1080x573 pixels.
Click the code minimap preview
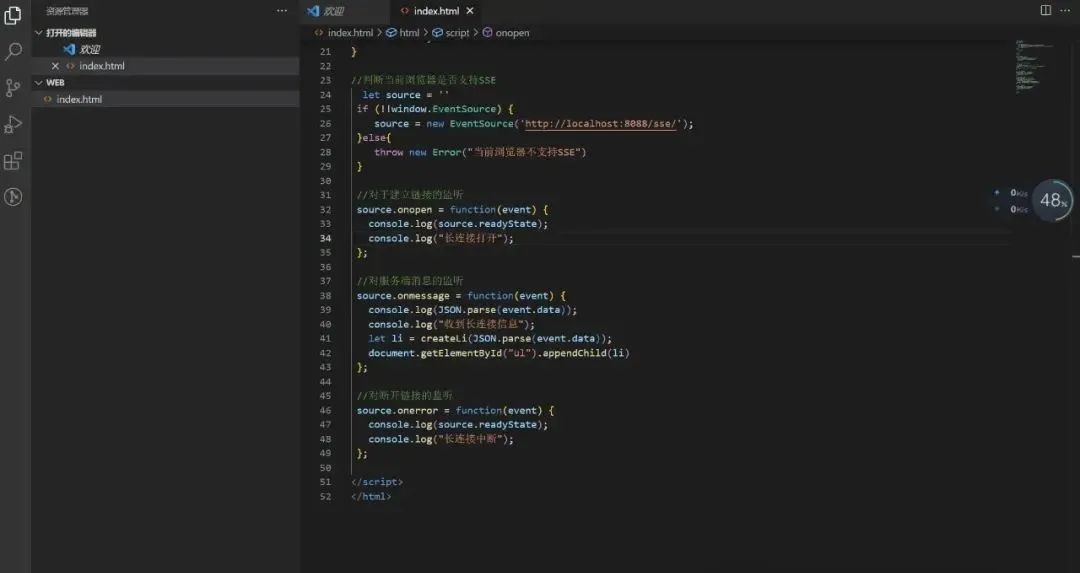[x=1035, y=67]
